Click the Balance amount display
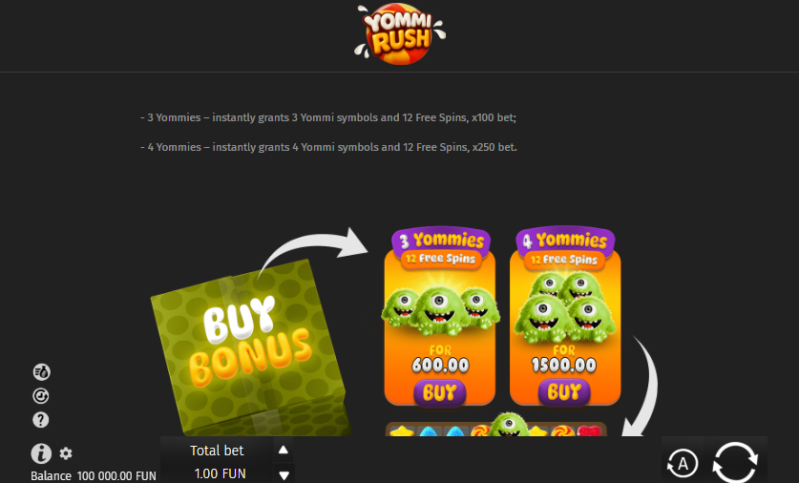The width and height of the screenshot is (799, 483). click(x=117, y=476)
